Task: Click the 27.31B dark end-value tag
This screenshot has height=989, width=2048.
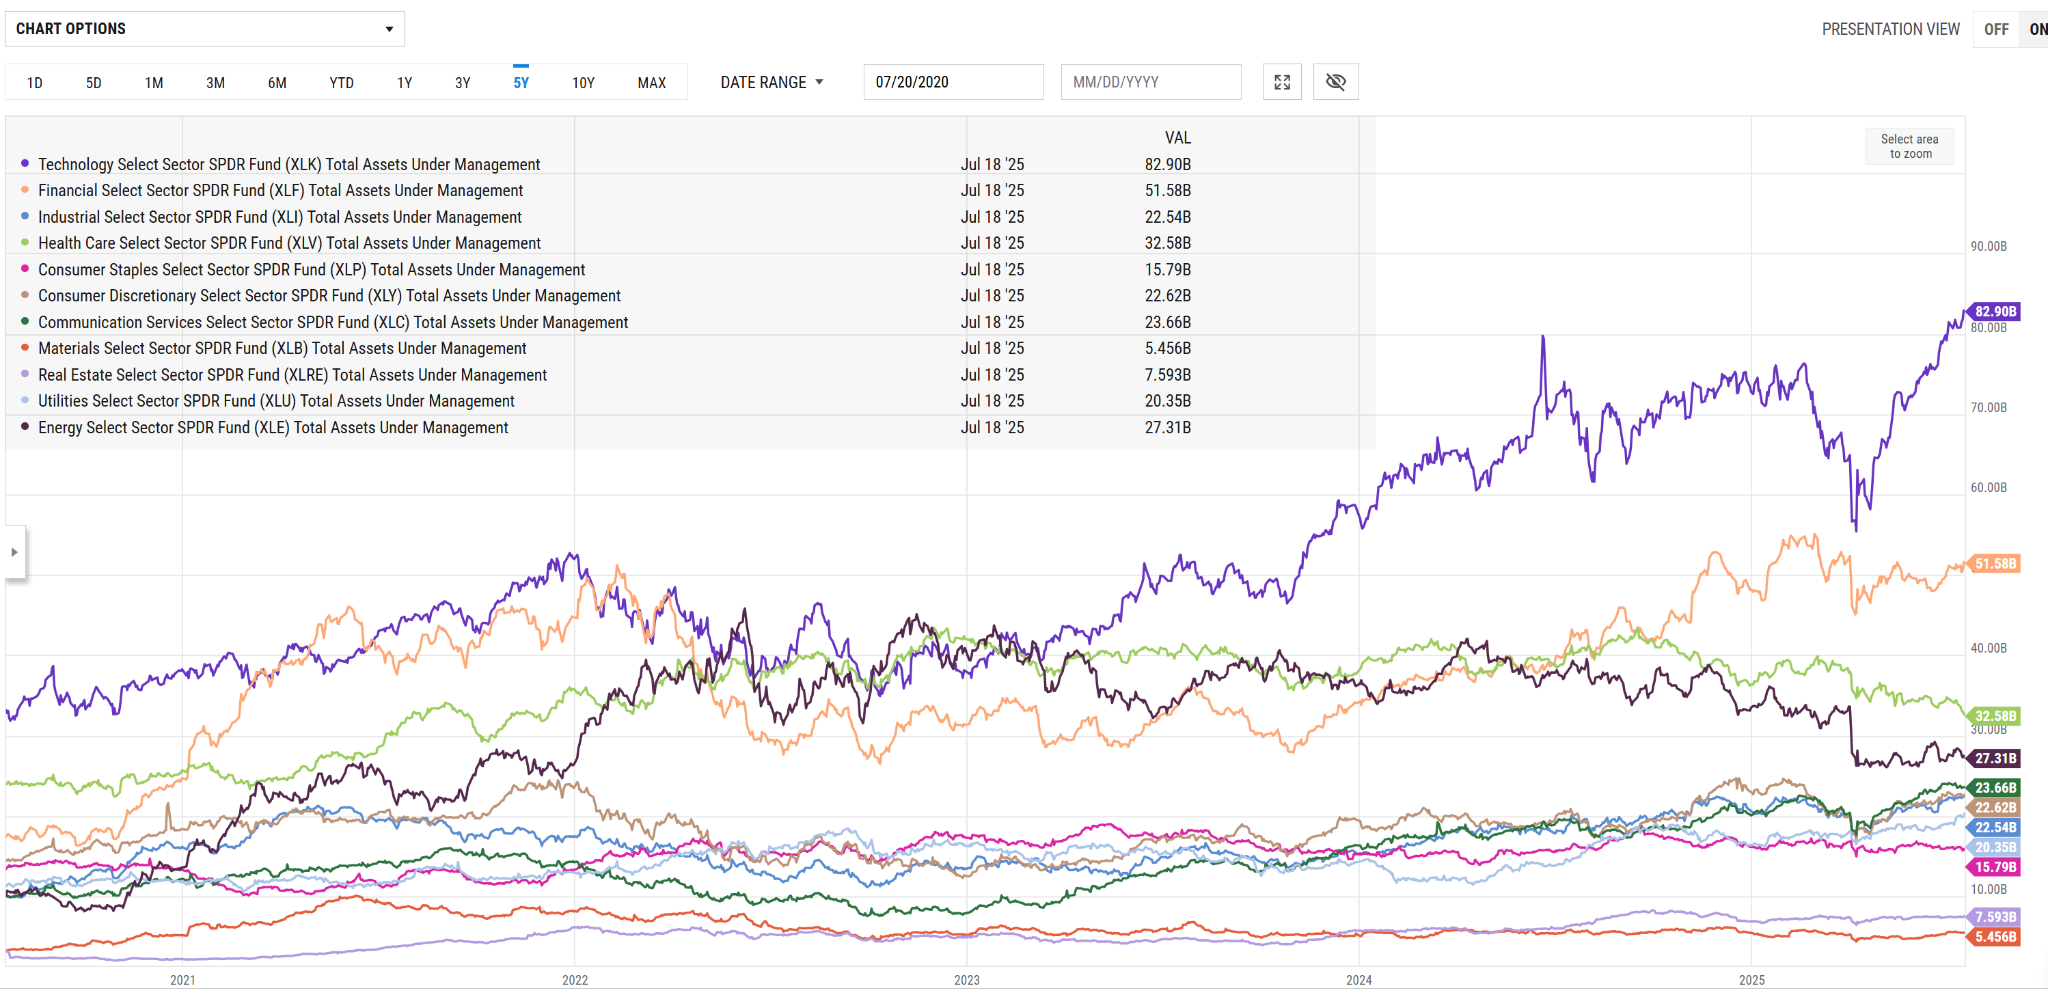Action: [1993, 759]
